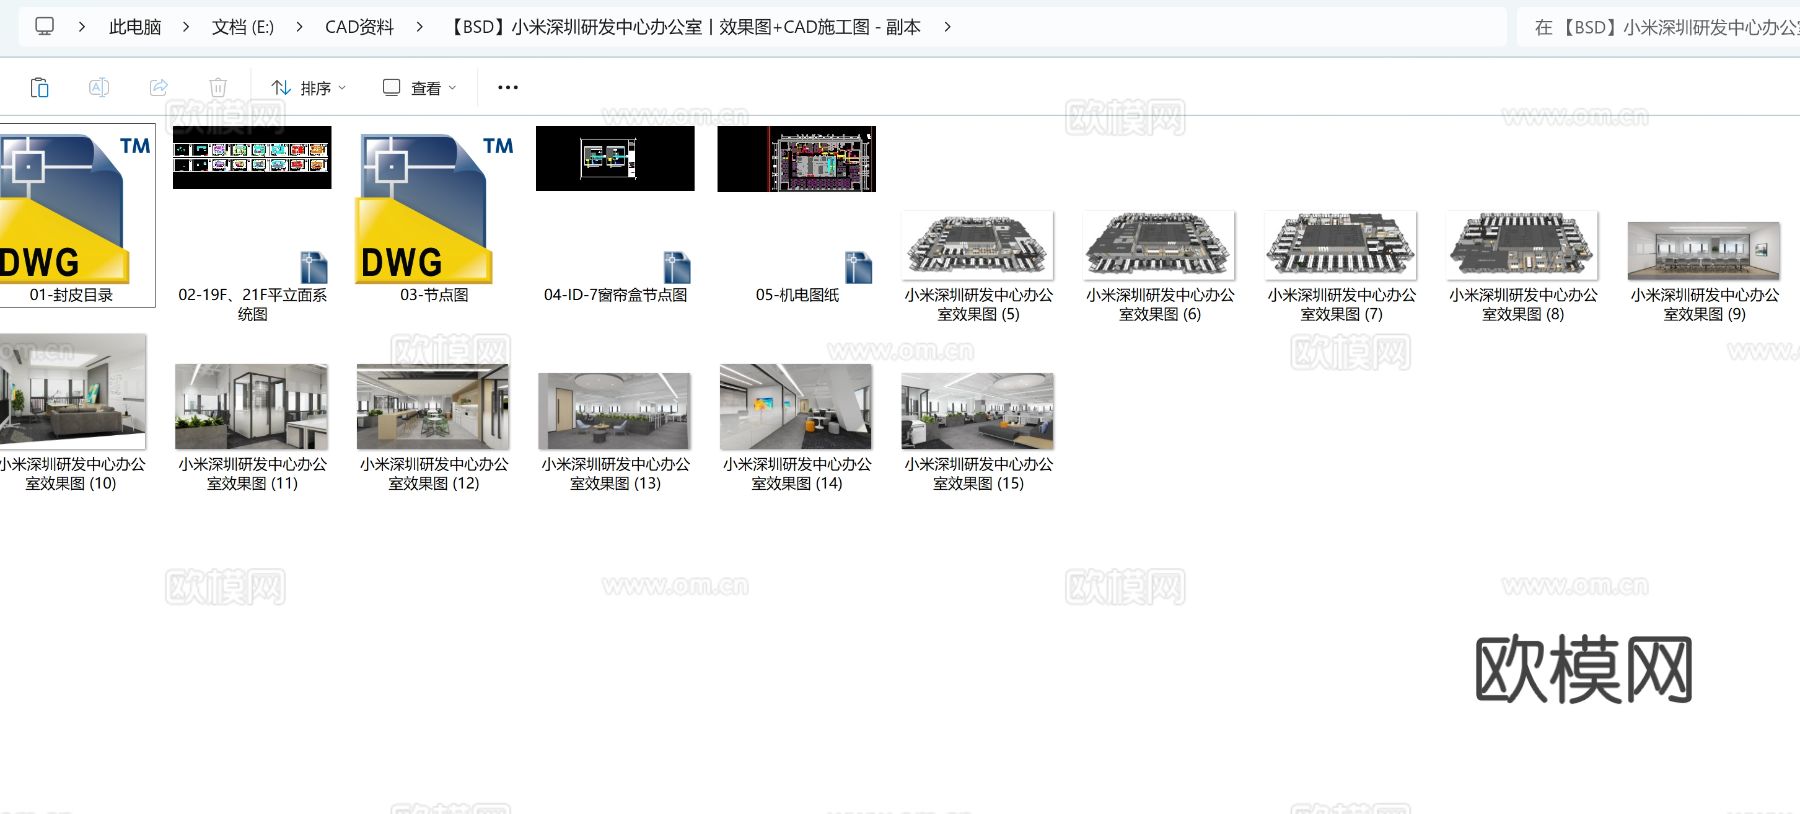Click DWG badge on 04-ID-7 file thumbnail
The width and height of the screenshot is (1800, 814).
pyautogui.click(x=677, y=267)
